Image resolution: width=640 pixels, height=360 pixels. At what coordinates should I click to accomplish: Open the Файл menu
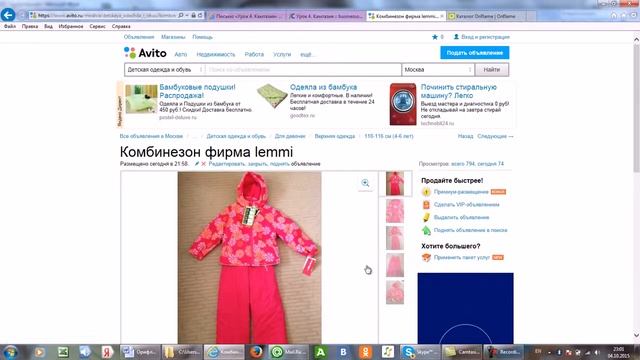click(10, 26)
